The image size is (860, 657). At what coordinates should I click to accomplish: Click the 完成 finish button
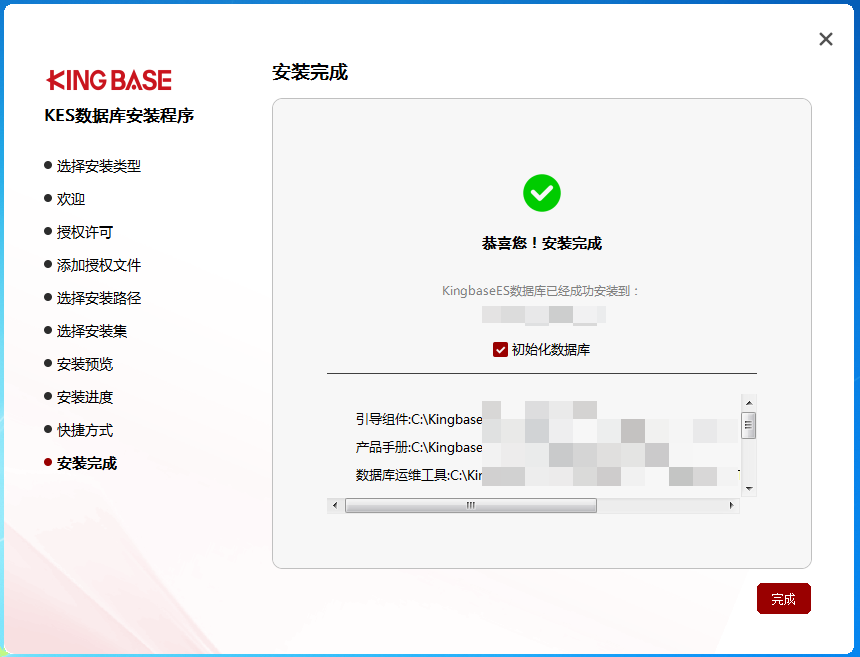[x=783, y=598]
